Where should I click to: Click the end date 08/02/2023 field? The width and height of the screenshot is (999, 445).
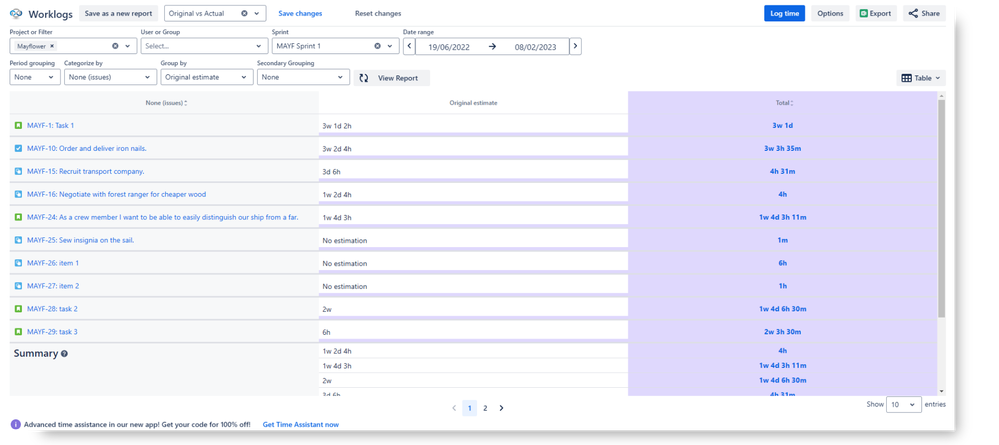(535, 47)
